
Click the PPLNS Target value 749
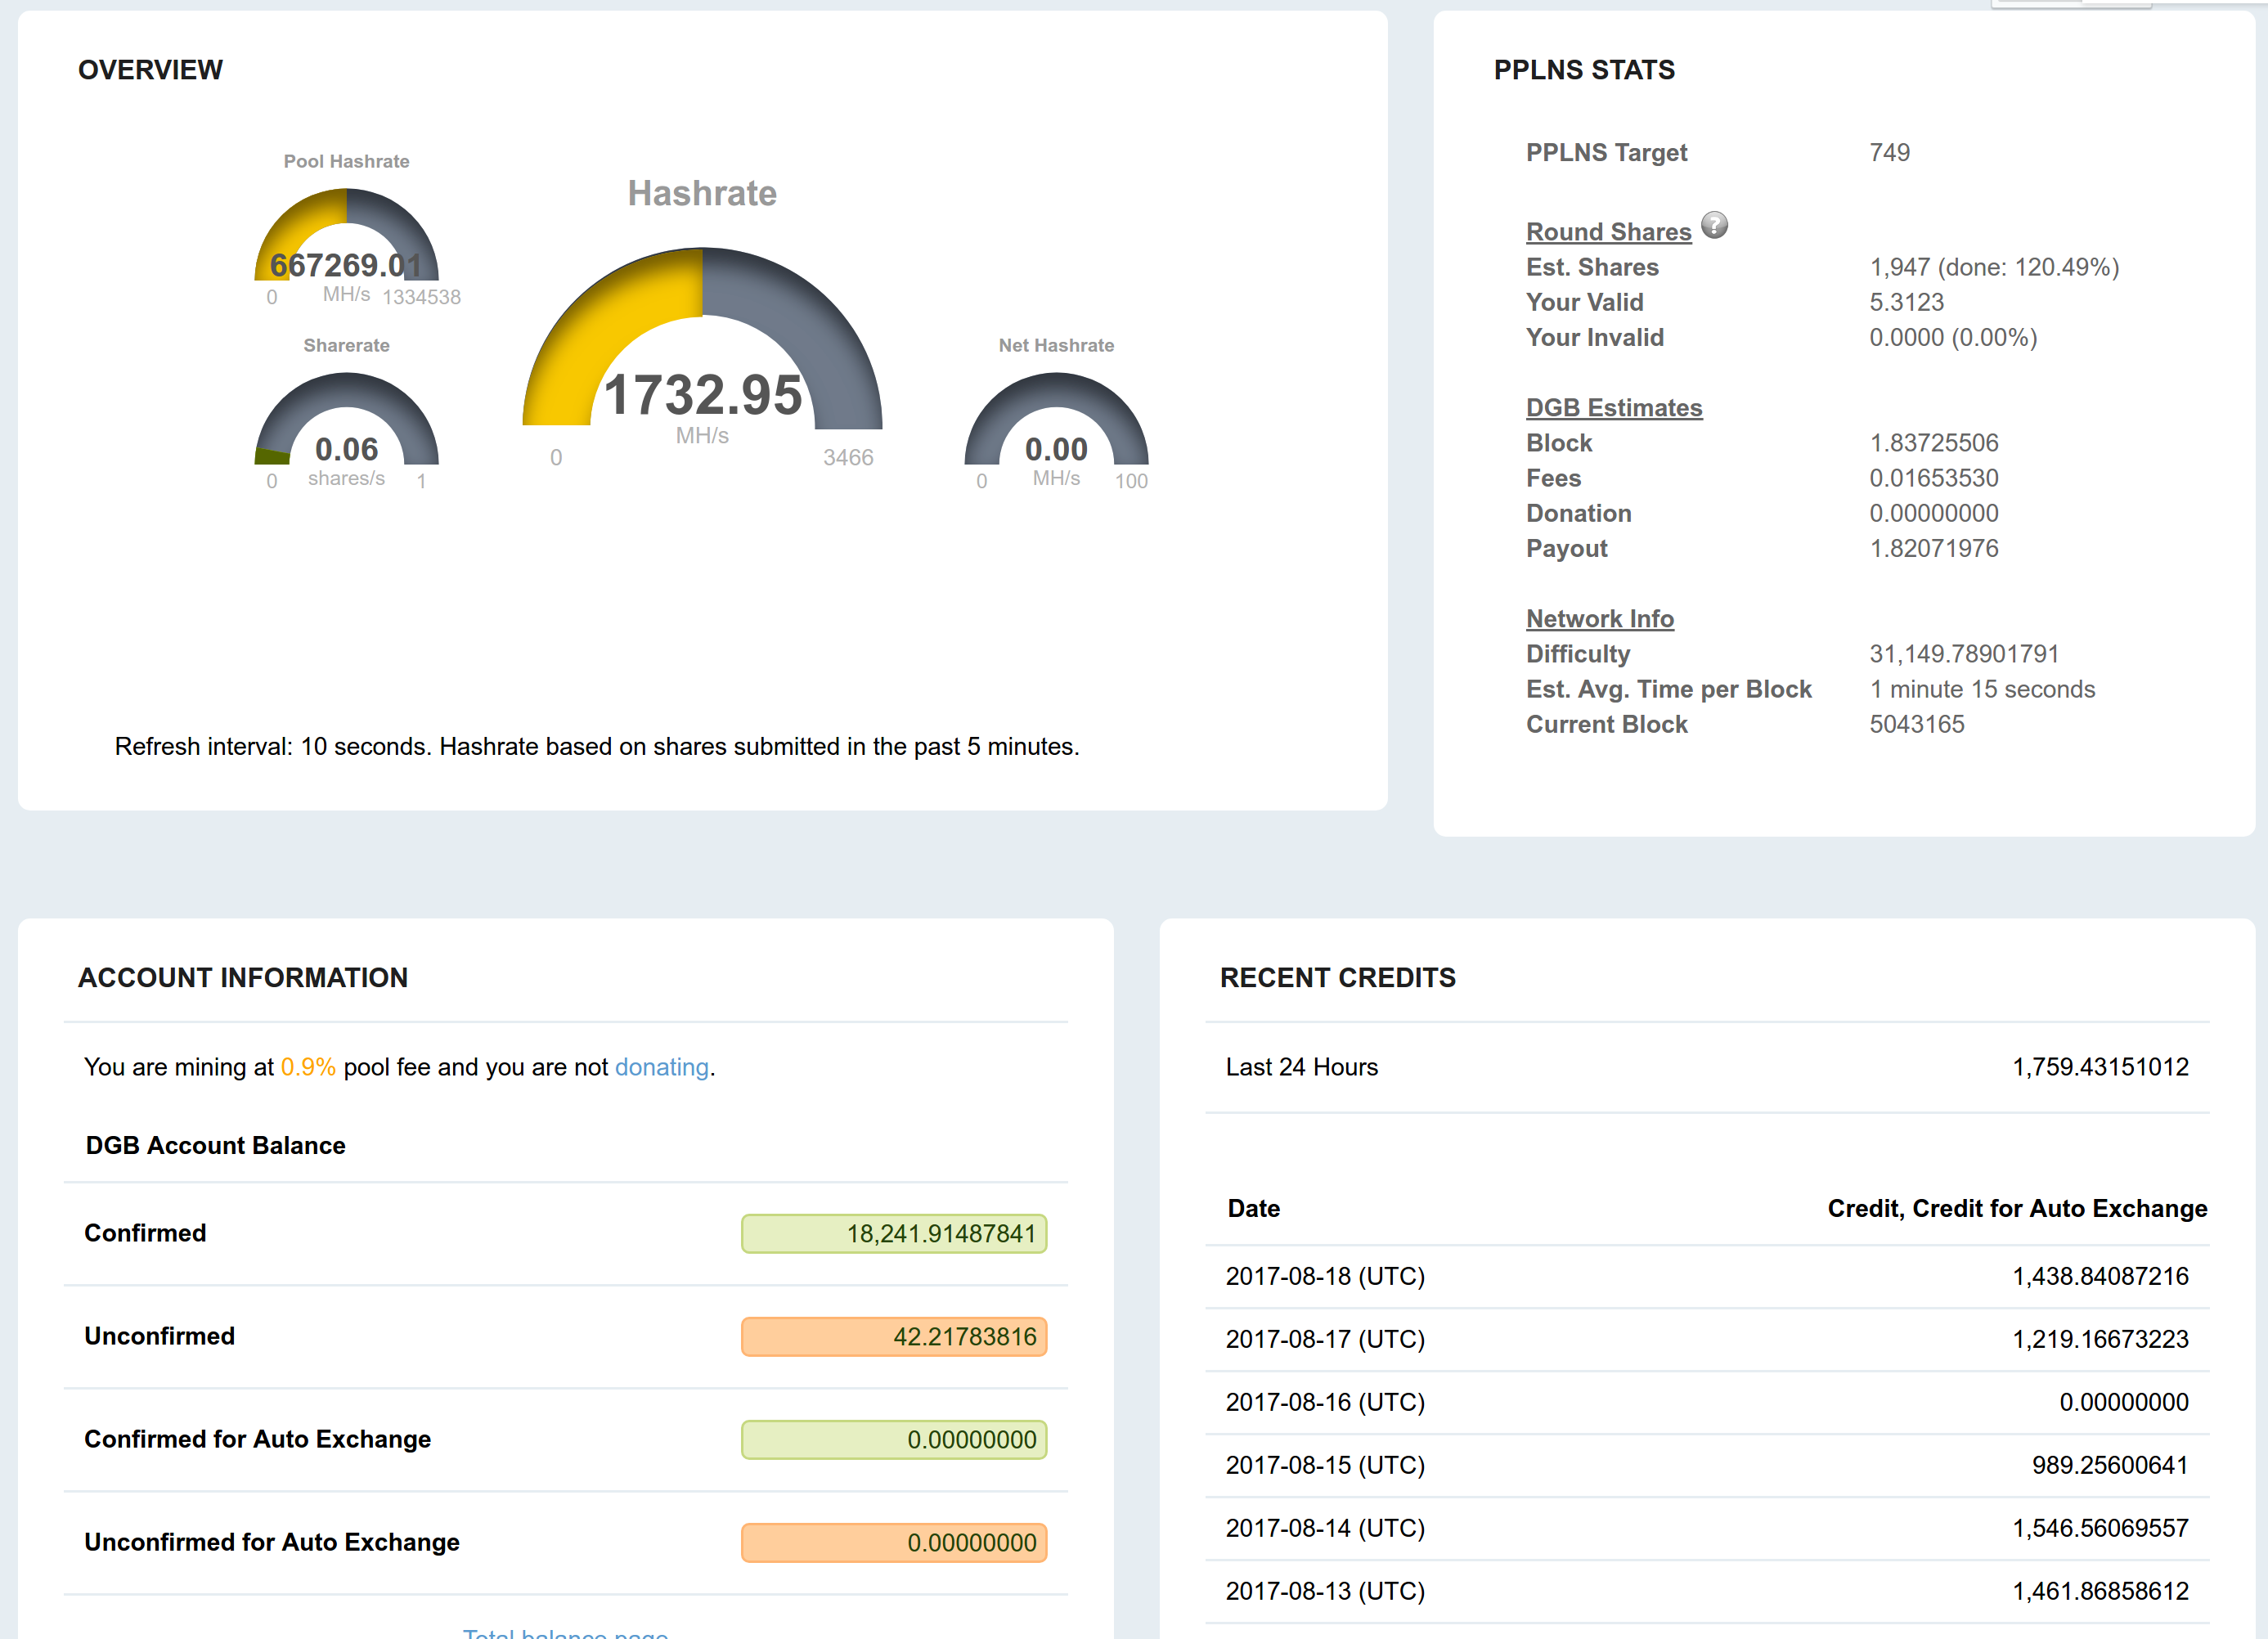coord(1889,153)
